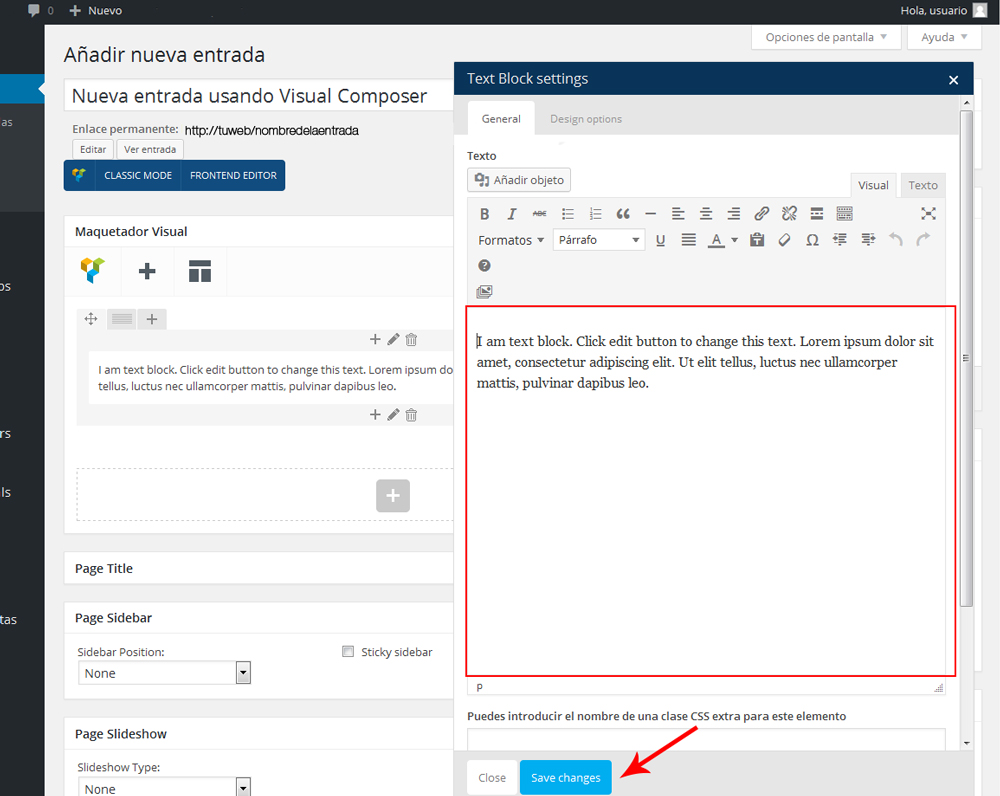Screen dimensions: 1000x796
Task: Expand Opciones de pantalla panel
Action: (825, 37)
